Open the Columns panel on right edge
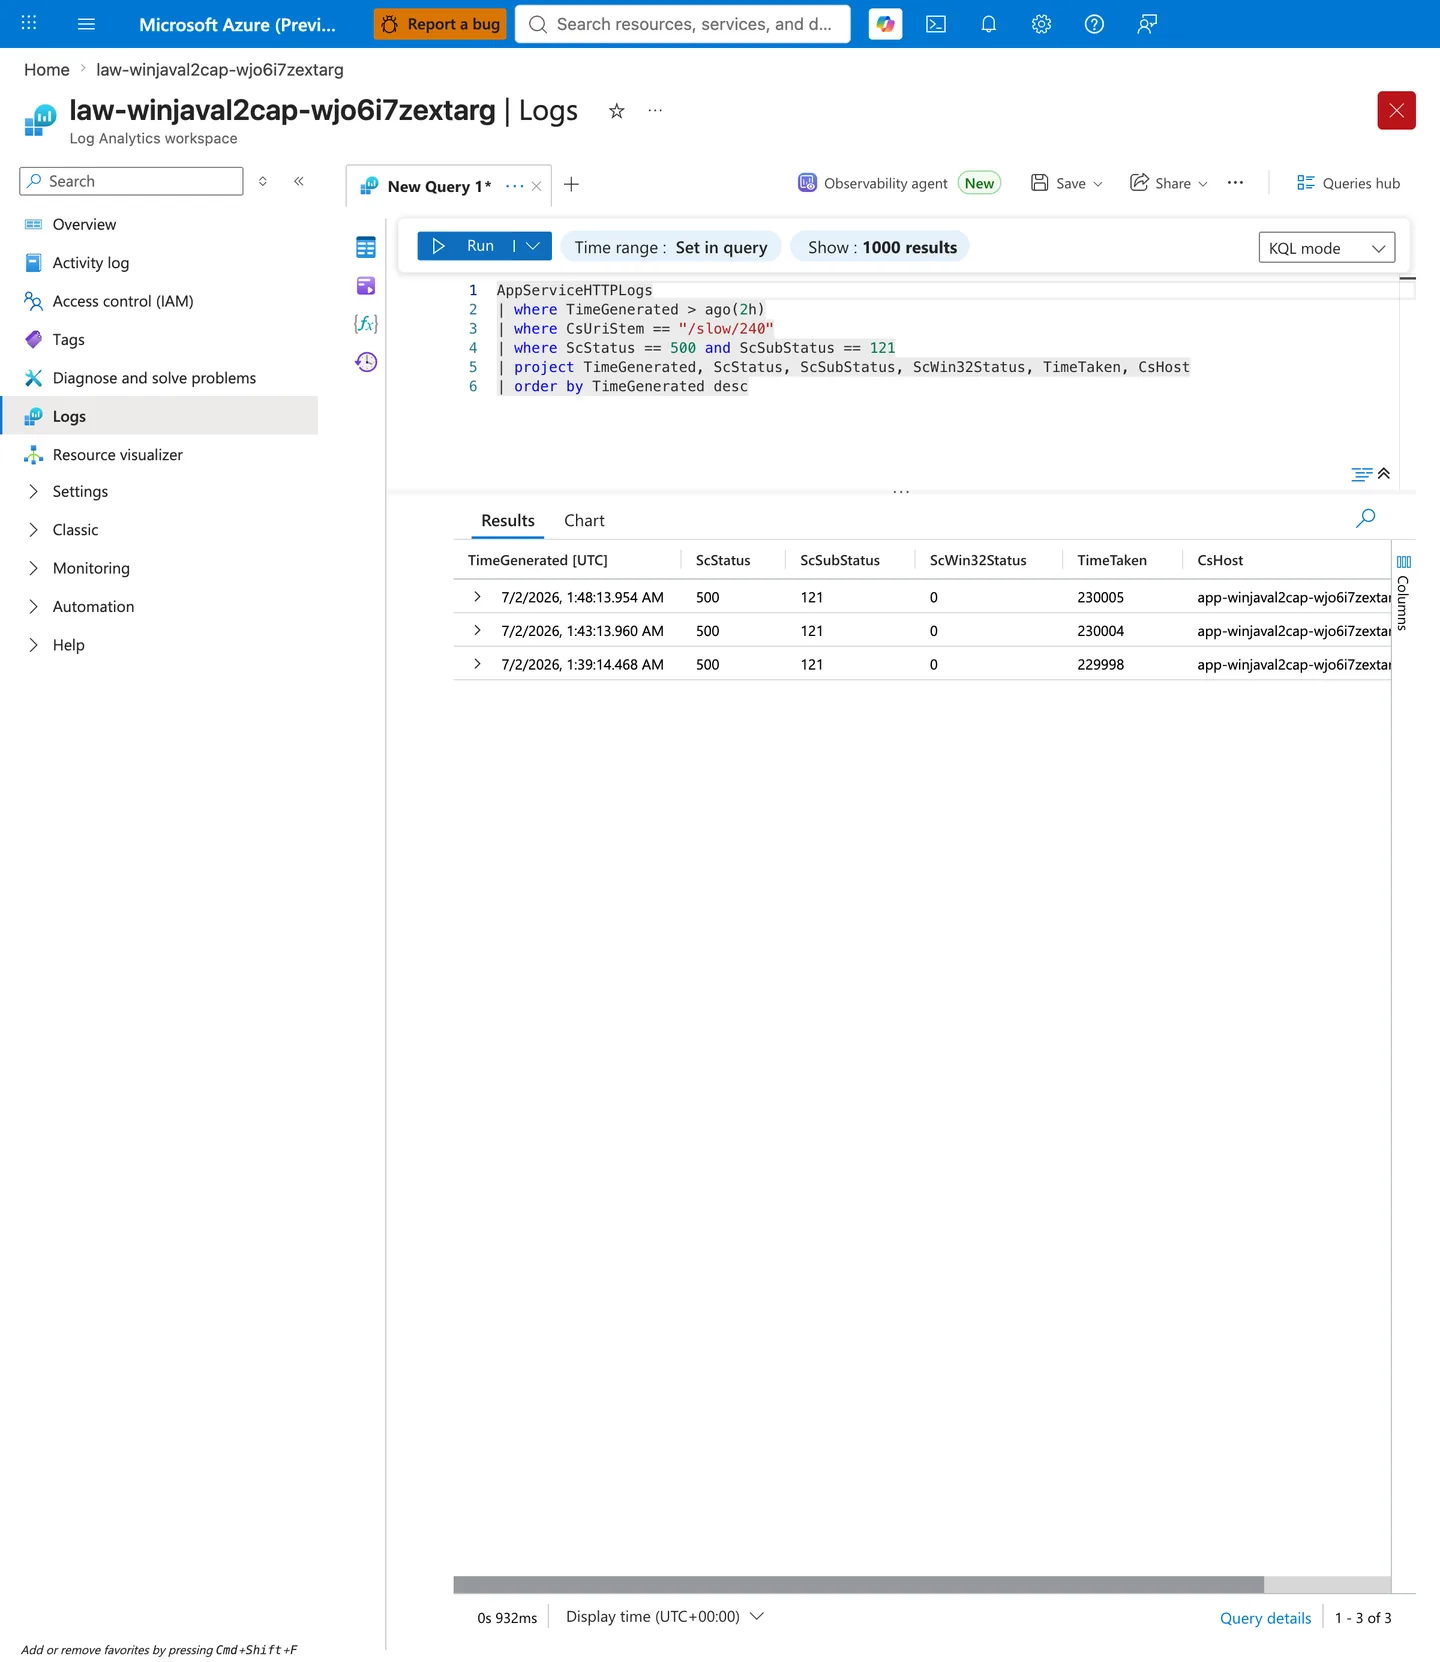 tap(1403, 592)
